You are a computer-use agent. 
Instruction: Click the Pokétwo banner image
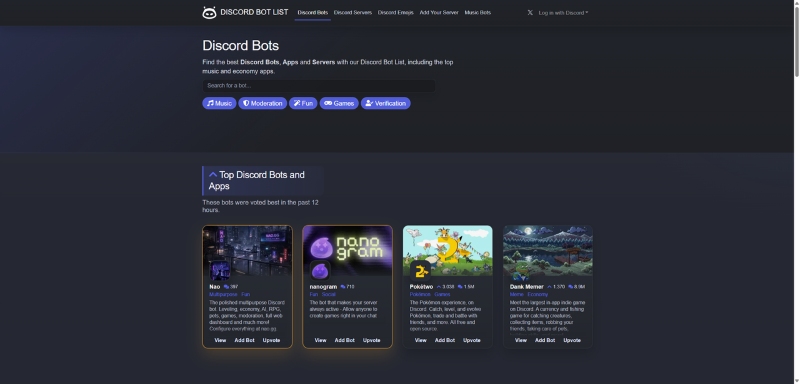(x=448, y=250)
